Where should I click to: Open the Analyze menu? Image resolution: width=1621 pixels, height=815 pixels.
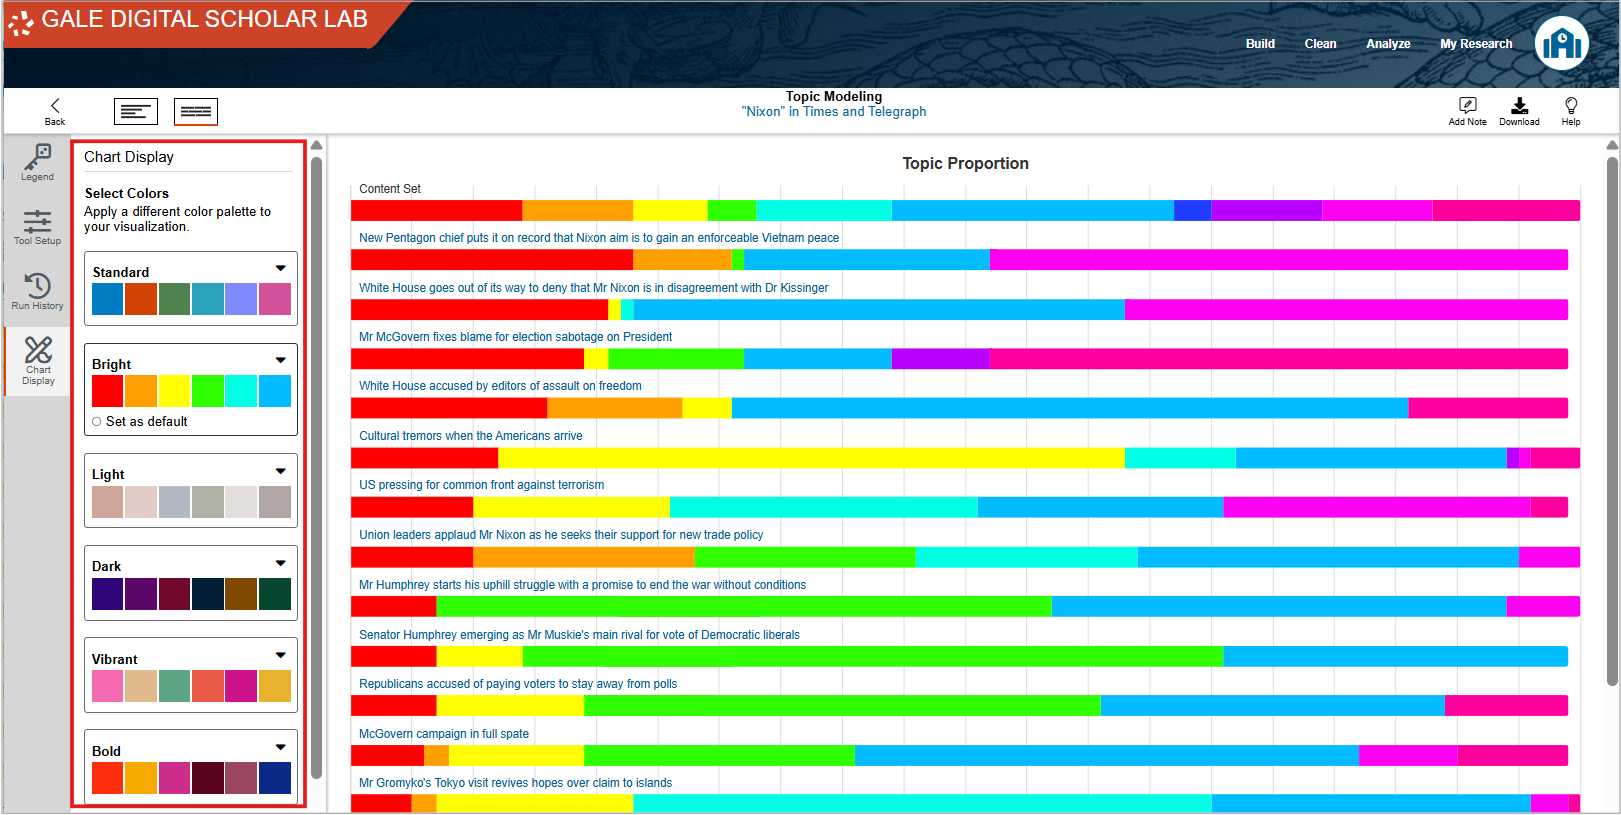[x=1388, y=44]
